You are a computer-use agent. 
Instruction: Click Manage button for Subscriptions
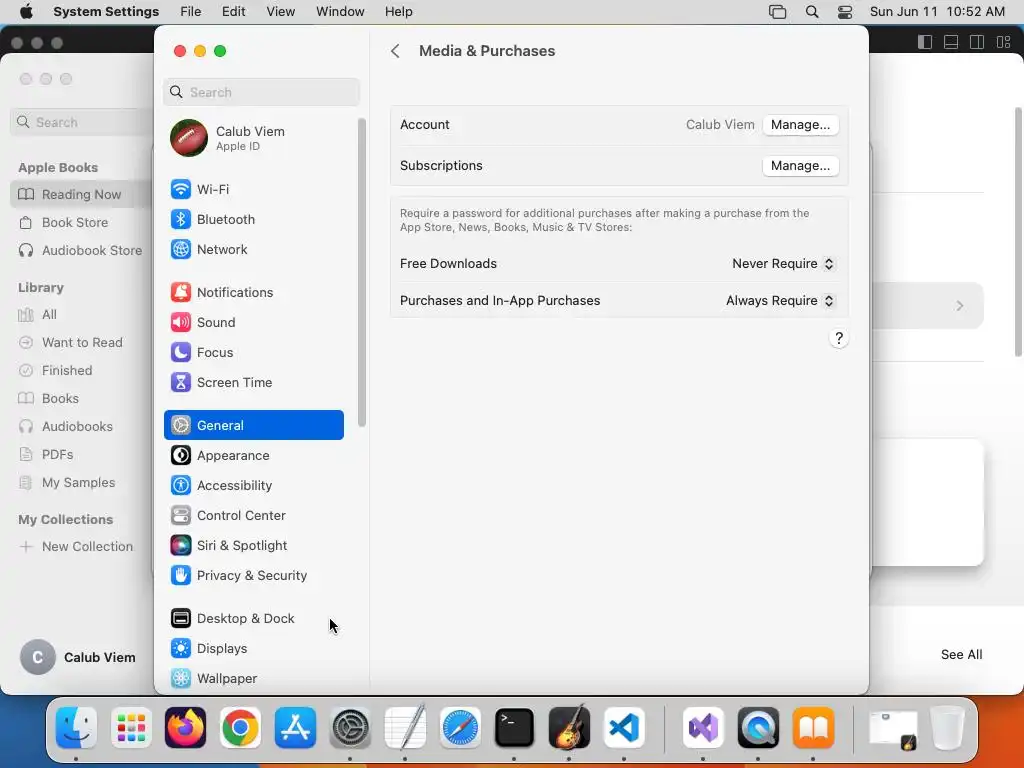pyautogui.click(x=800, y=166)
